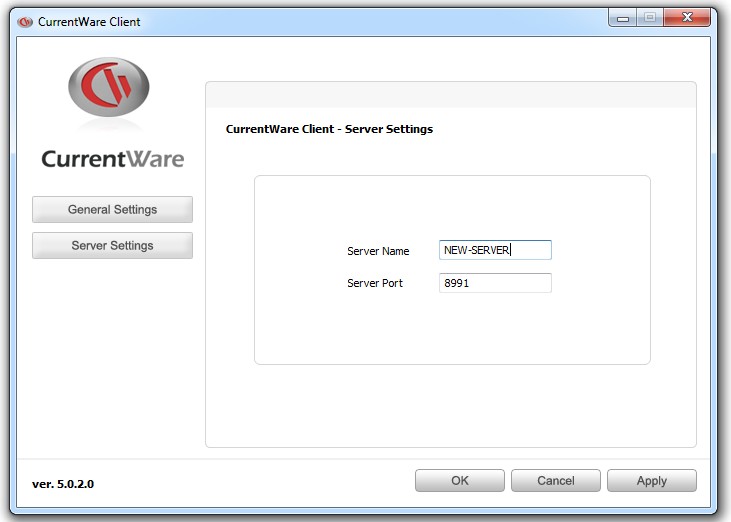
Task: Click into the Server Port field
Action: coord(495,283)
